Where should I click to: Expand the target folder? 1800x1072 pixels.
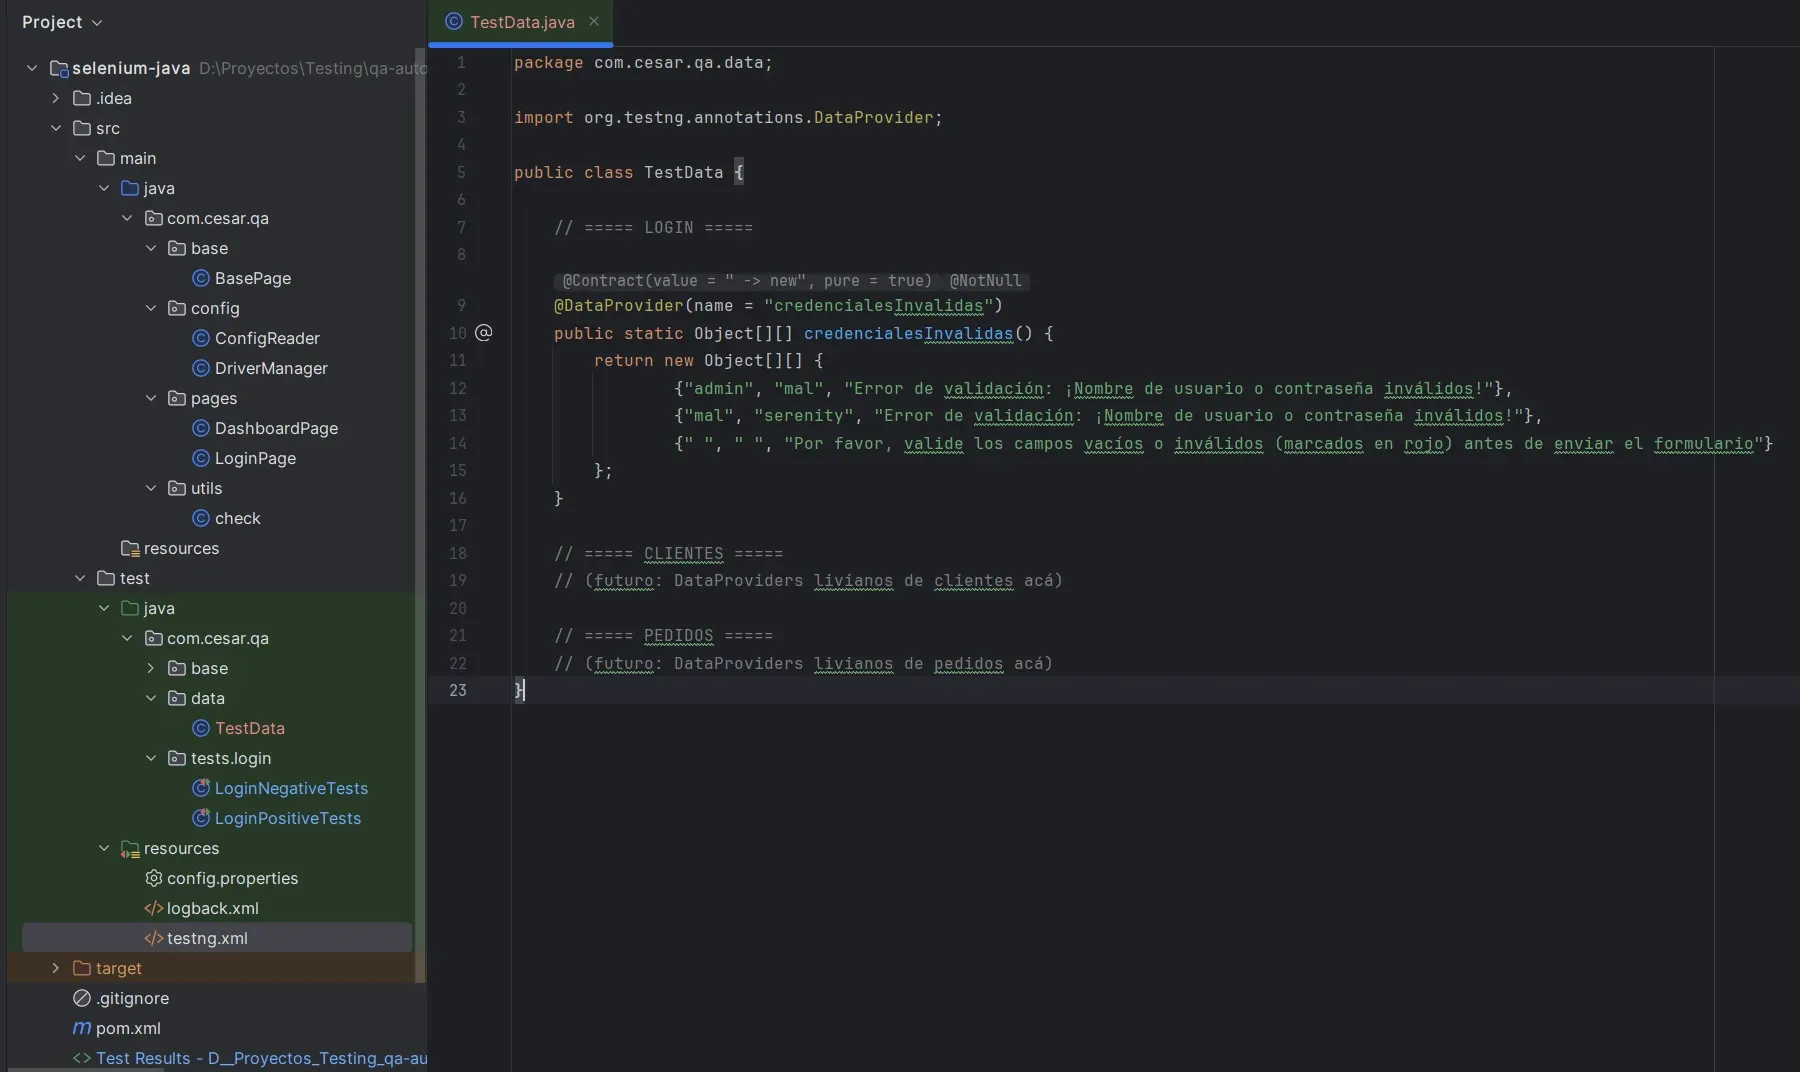coord(57,968)
